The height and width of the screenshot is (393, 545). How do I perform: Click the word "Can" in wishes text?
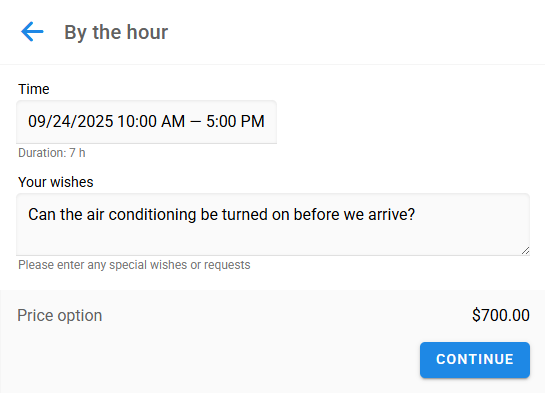click(x=42, y=214)
